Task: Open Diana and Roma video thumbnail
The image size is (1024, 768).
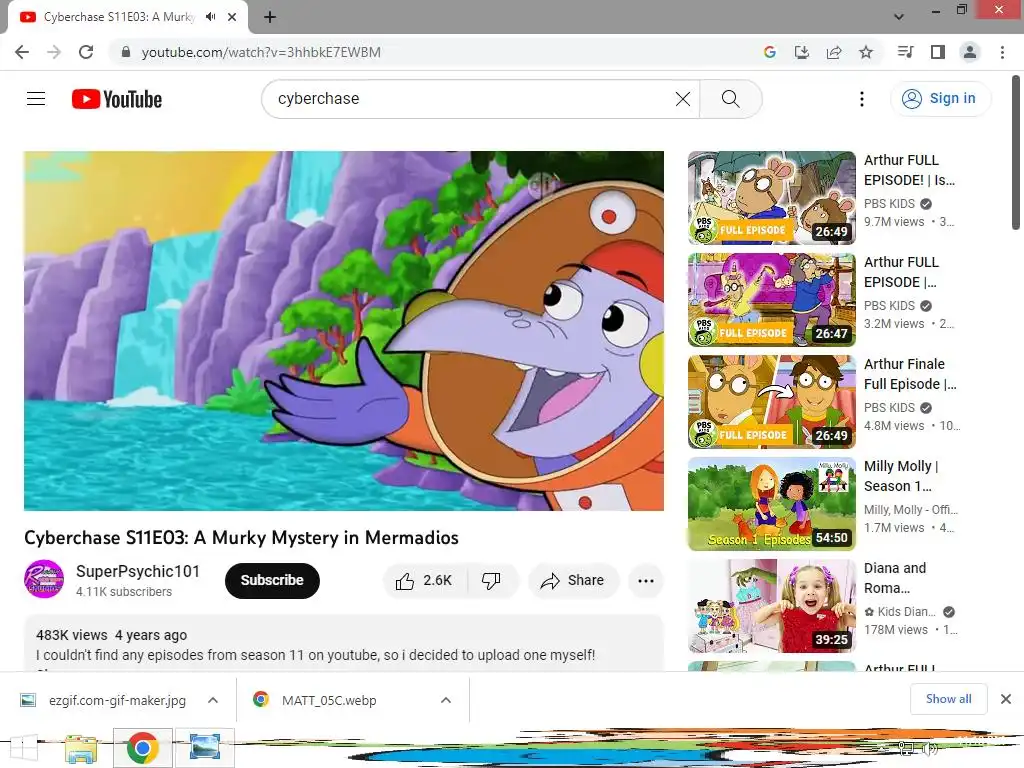Action: (x=772, y=605)
